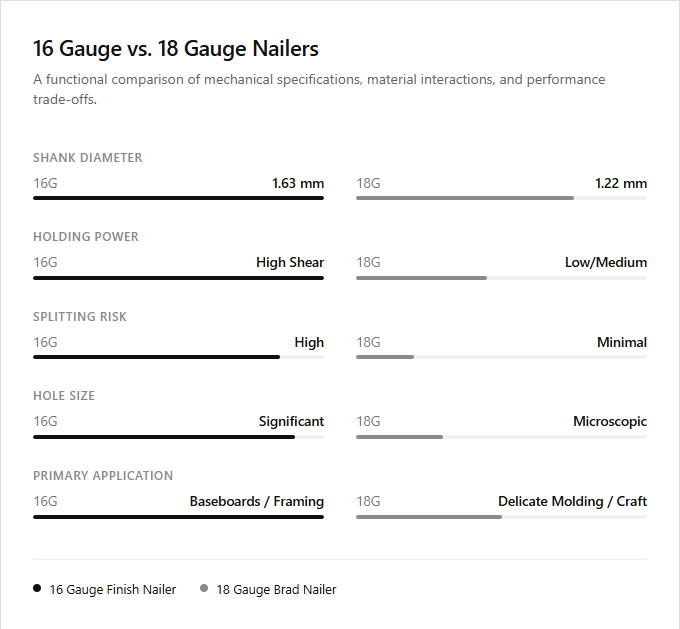Viewport: 680px width, 629px height.
Task: Click the Delicate Molding / Craft value
Action: (572, 501)
